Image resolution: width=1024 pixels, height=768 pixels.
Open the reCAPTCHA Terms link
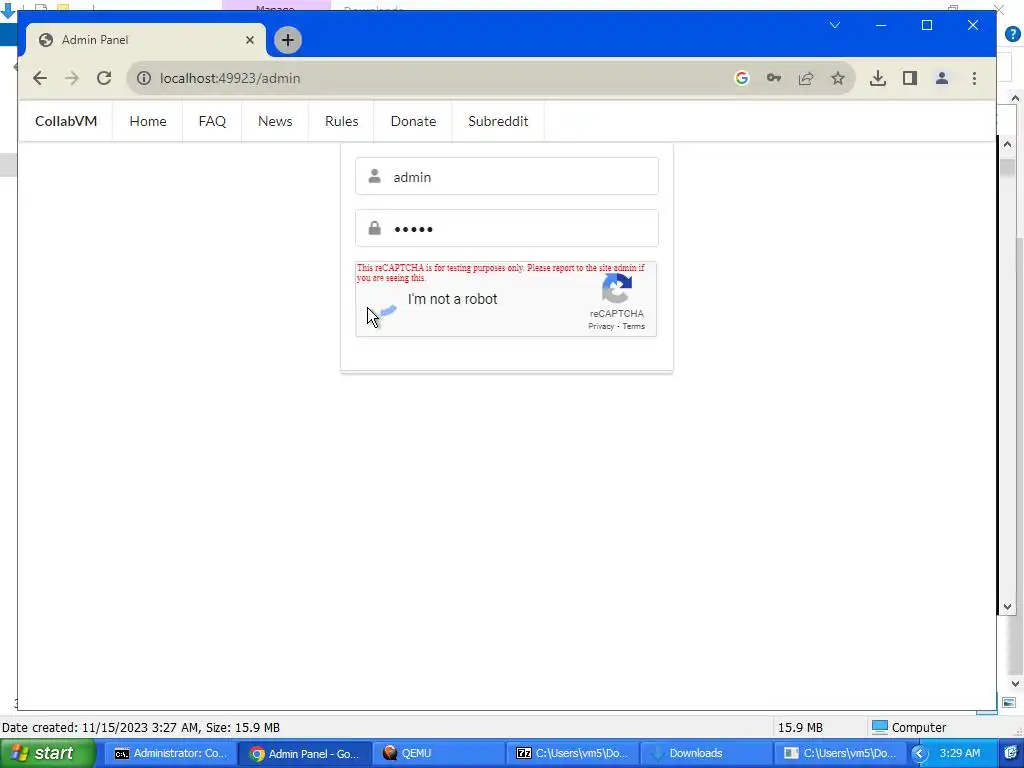click(x=633, y=327)
